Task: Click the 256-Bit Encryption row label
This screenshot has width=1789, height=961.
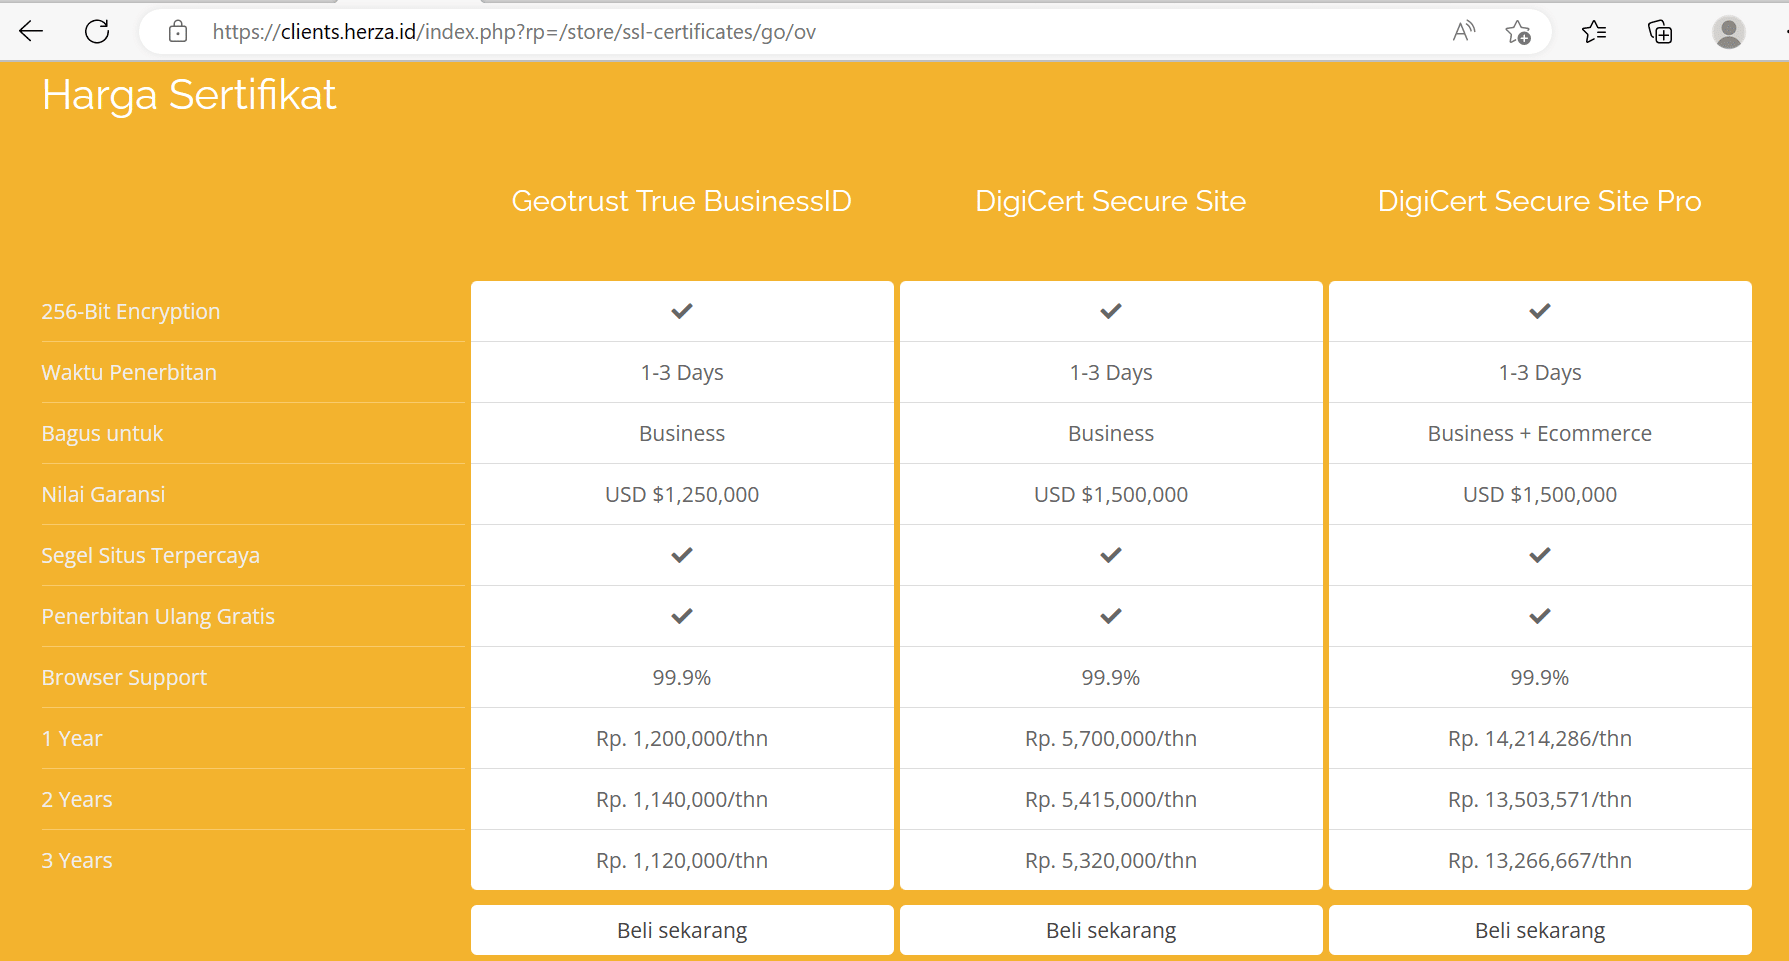Action: click(x=131, y=312)
